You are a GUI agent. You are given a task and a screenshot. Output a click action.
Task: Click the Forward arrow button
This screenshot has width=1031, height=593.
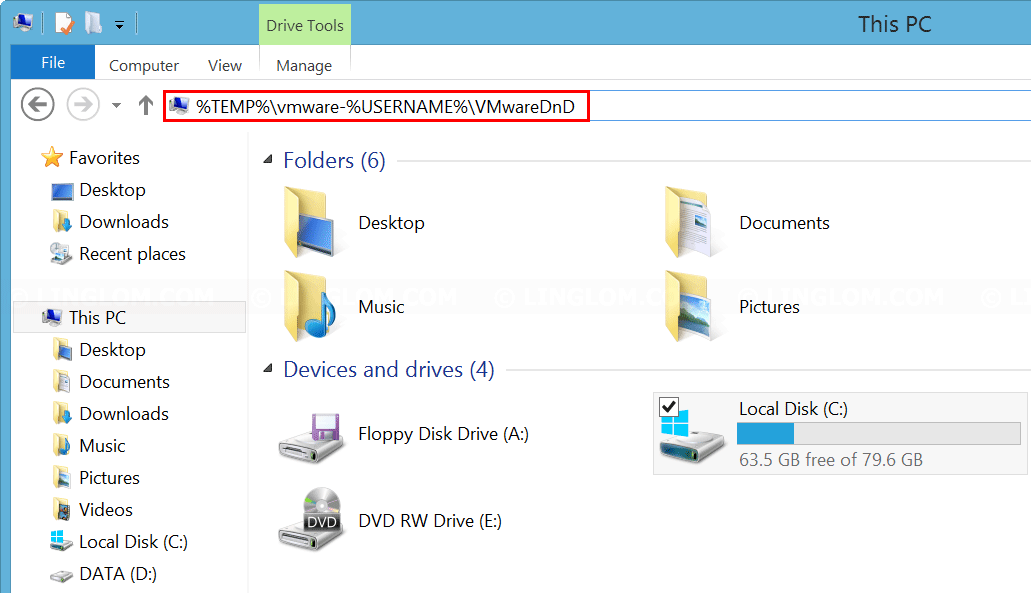[x=83, y=105]
